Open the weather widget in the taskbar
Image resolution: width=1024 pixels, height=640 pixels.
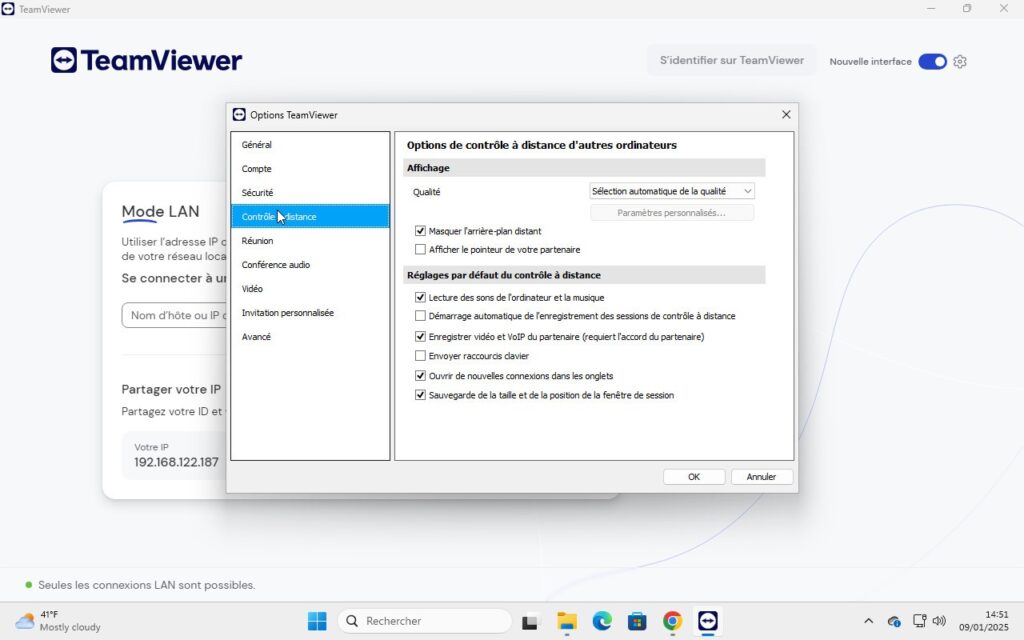(57, 621)
